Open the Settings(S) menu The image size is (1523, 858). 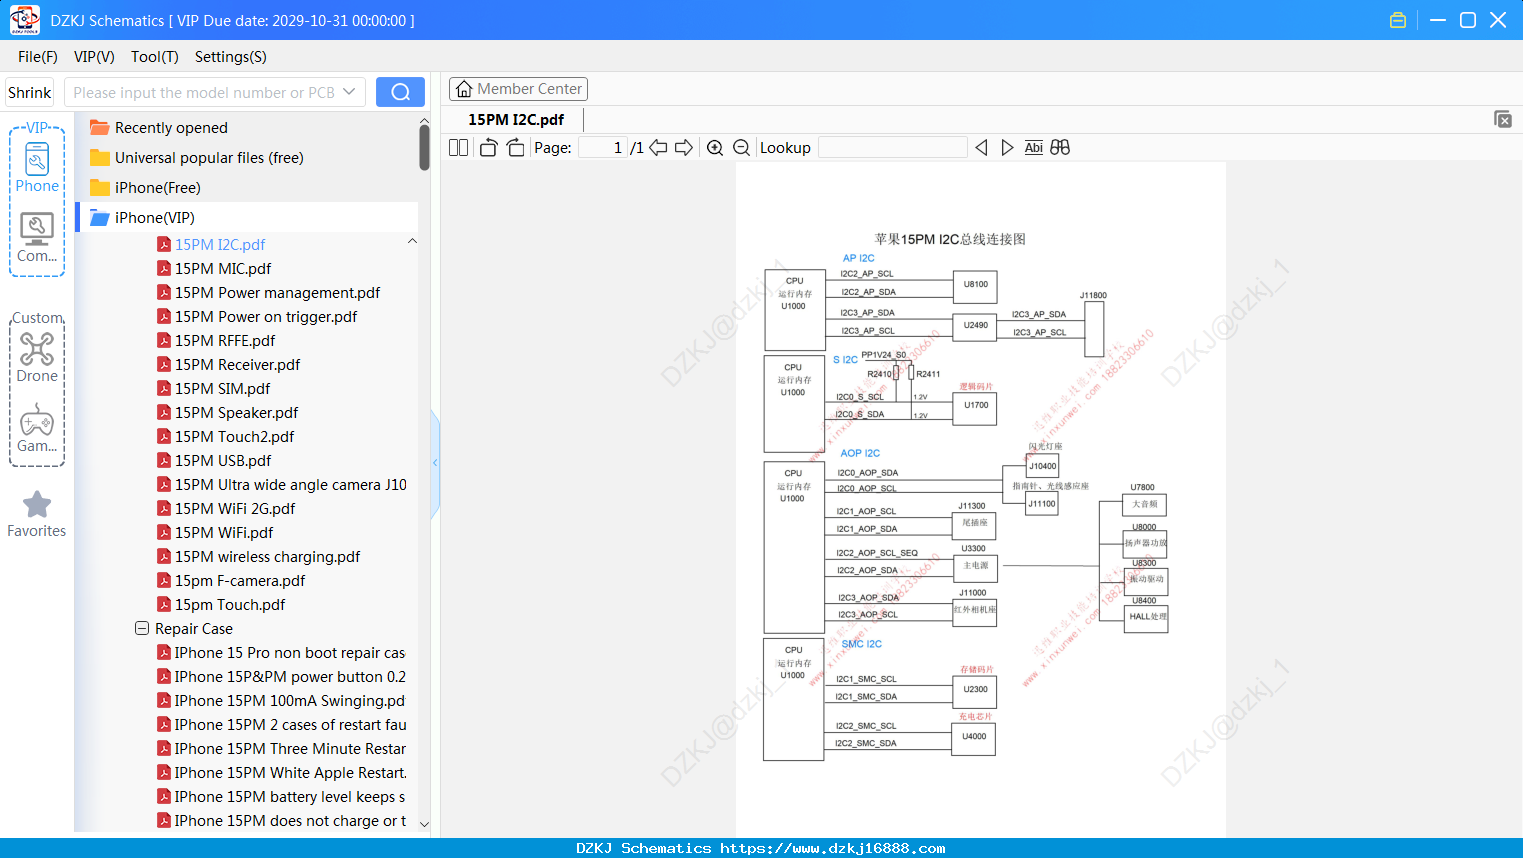(x=231, y=57)
